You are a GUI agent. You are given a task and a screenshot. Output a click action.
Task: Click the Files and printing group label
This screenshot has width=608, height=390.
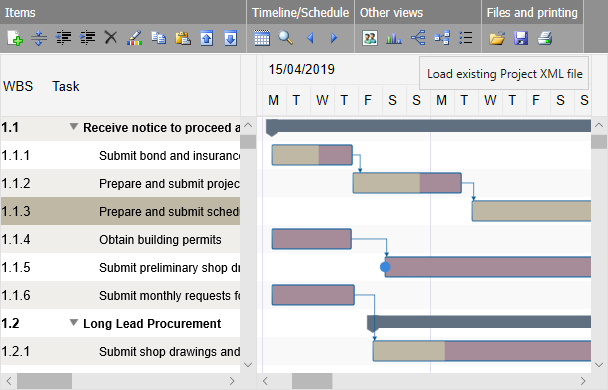point(532,13)
